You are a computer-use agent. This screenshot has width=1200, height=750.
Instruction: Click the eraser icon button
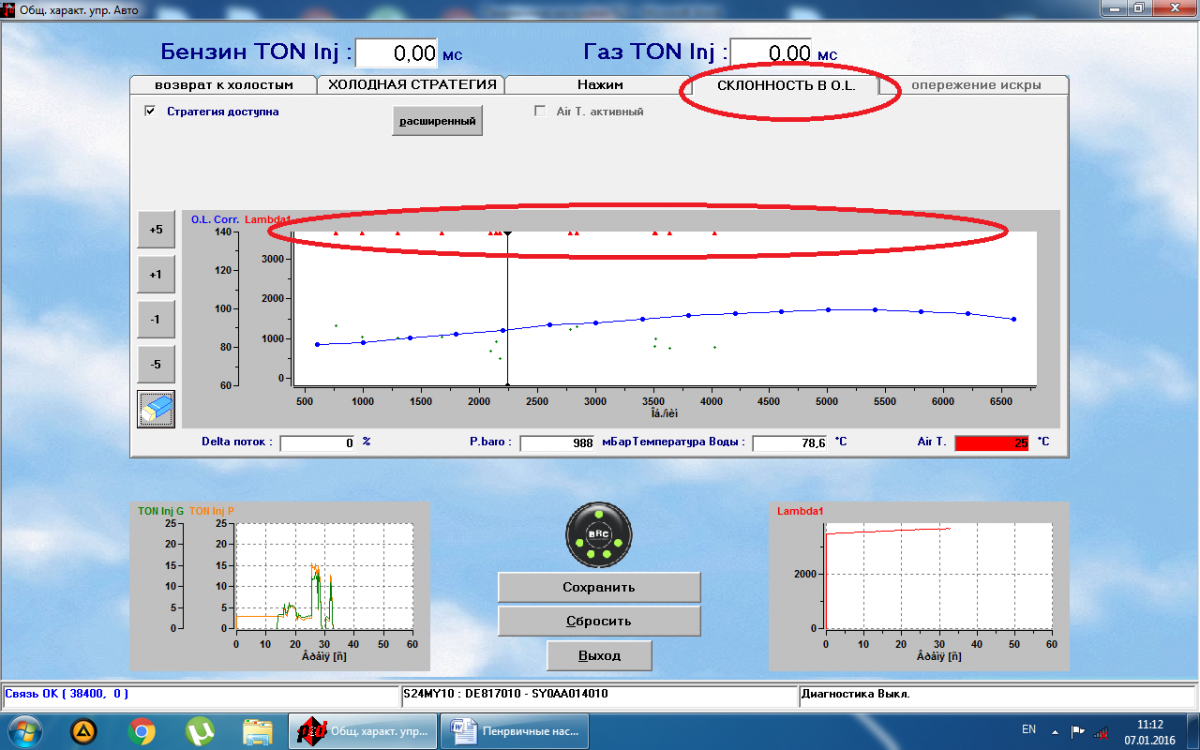(x=156, y=409)
